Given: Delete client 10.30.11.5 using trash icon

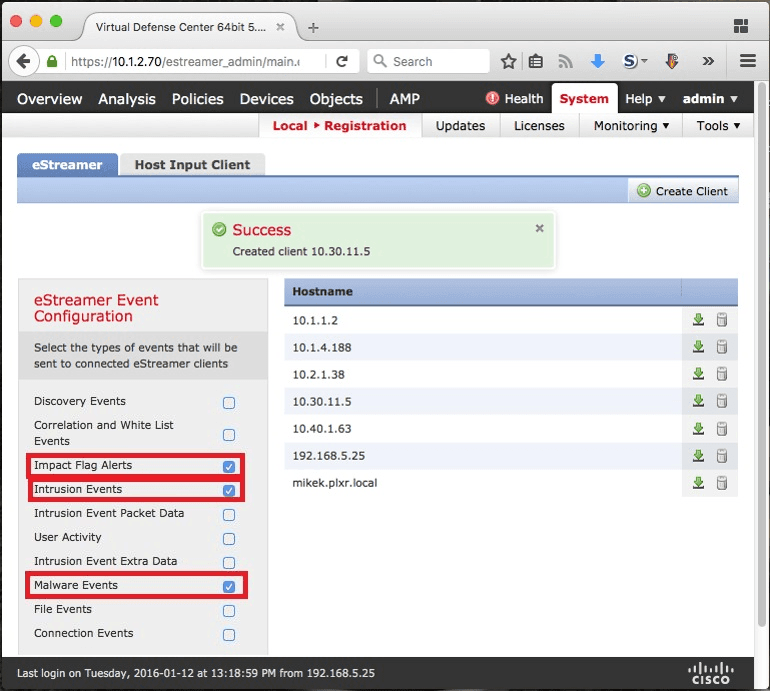Looking at the screenshot, I should pos(721,401).
